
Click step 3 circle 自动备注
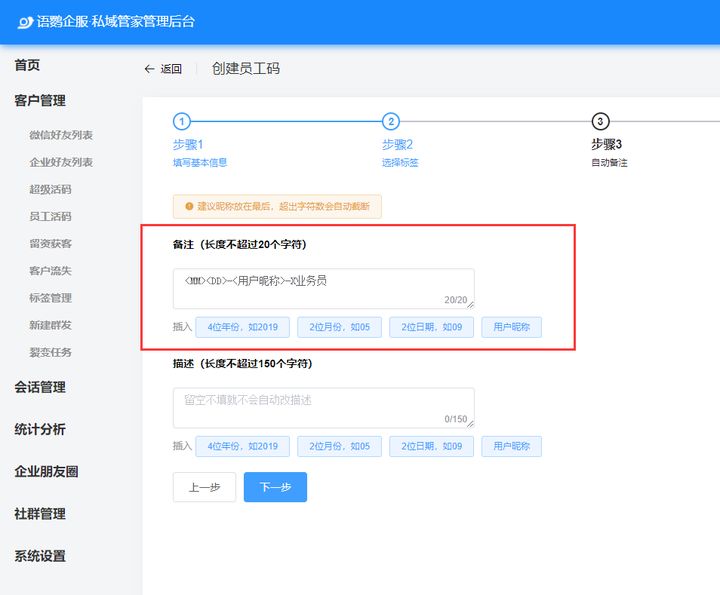[600, 121]
